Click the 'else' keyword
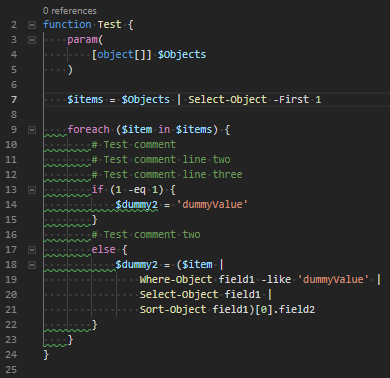 [104, 250]
